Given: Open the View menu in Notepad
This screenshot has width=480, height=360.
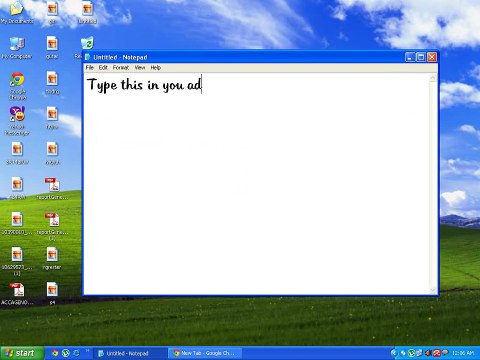Looking at the screenshot, I should pyautogui.click(x=140, y=68).
